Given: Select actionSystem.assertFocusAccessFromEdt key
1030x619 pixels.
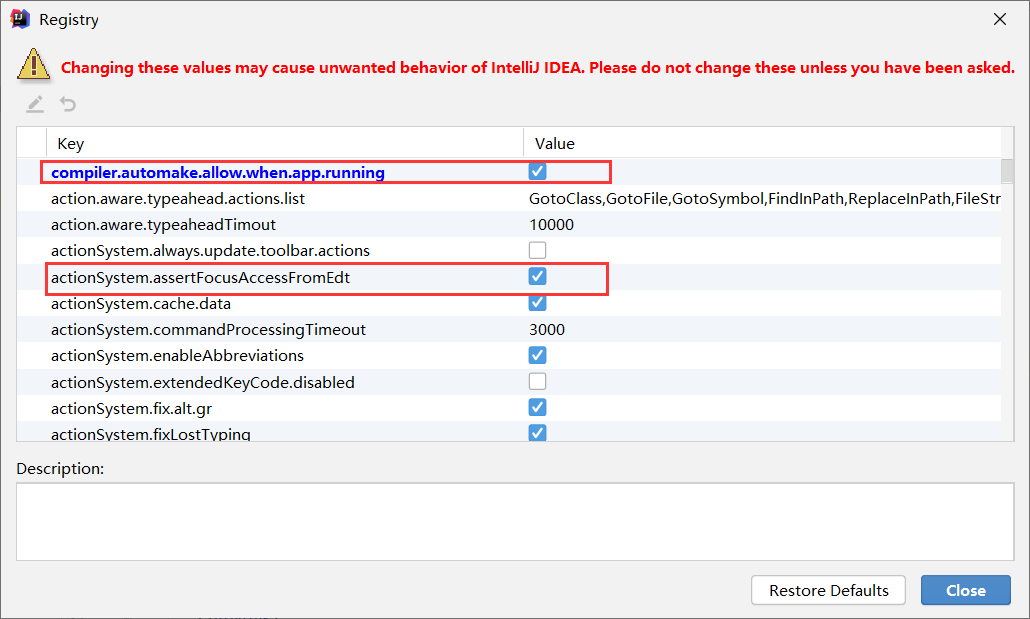Looking at the screenshot, I should (200, 277).
